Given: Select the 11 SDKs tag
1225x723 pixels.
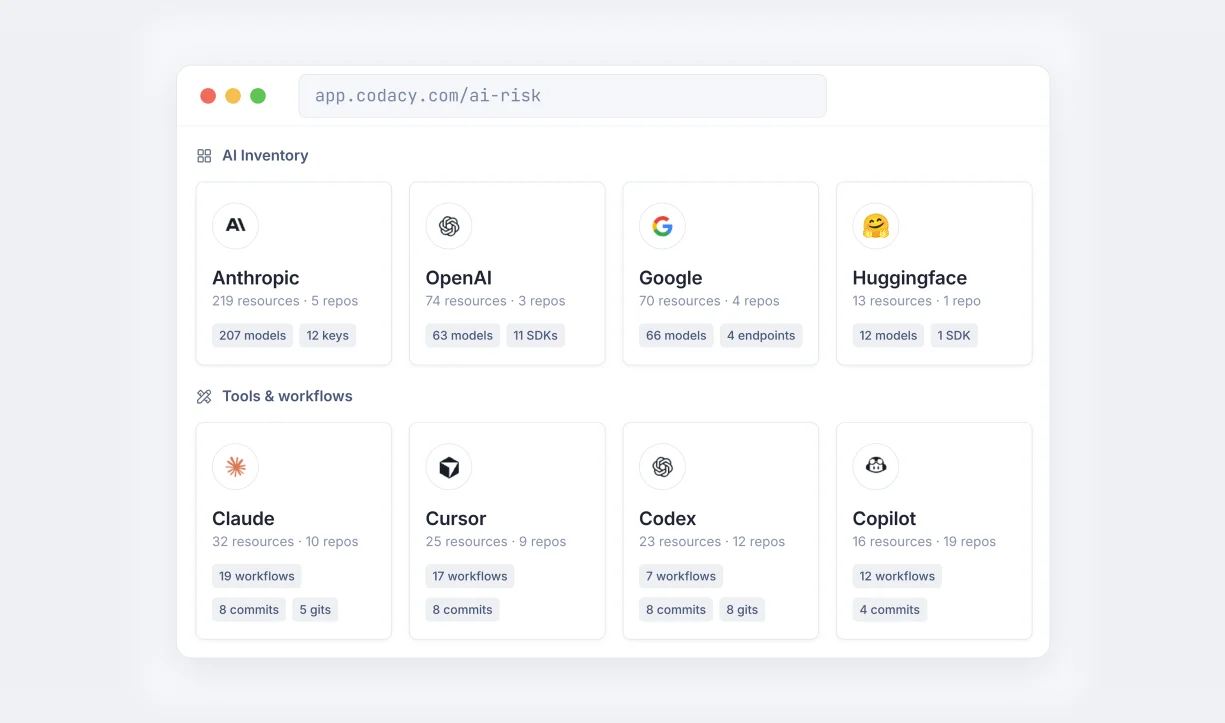Looking at the screenshot, I should (536, 336).
